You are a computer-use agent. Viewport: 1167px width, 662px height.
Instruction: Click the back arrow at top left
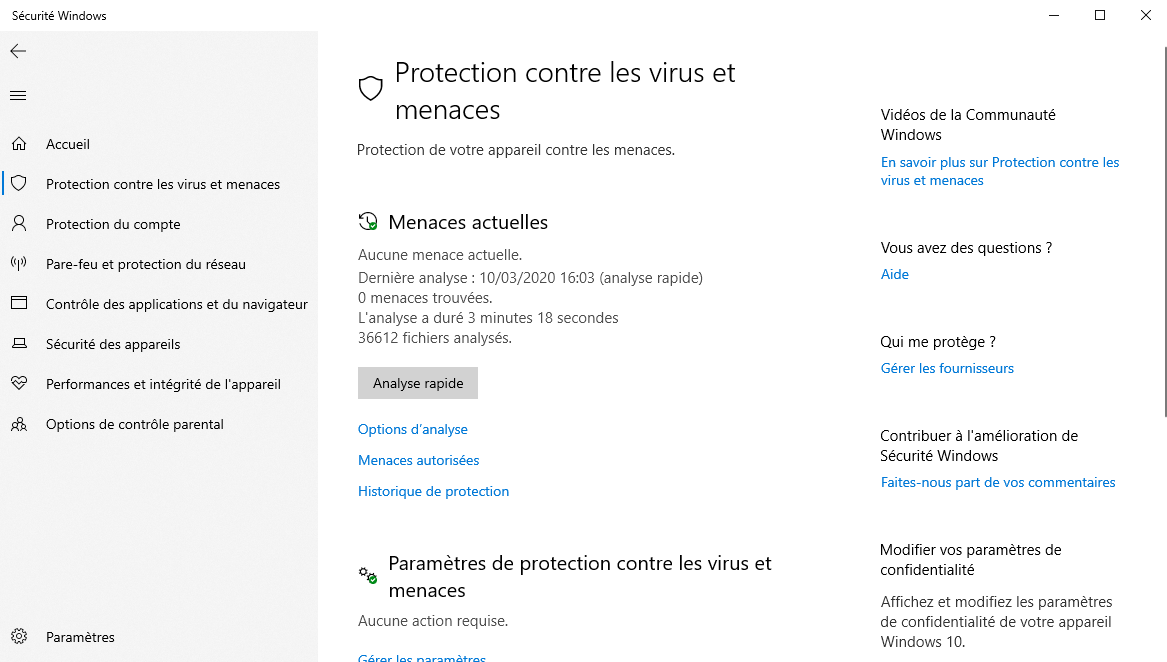tap(17, 51)
